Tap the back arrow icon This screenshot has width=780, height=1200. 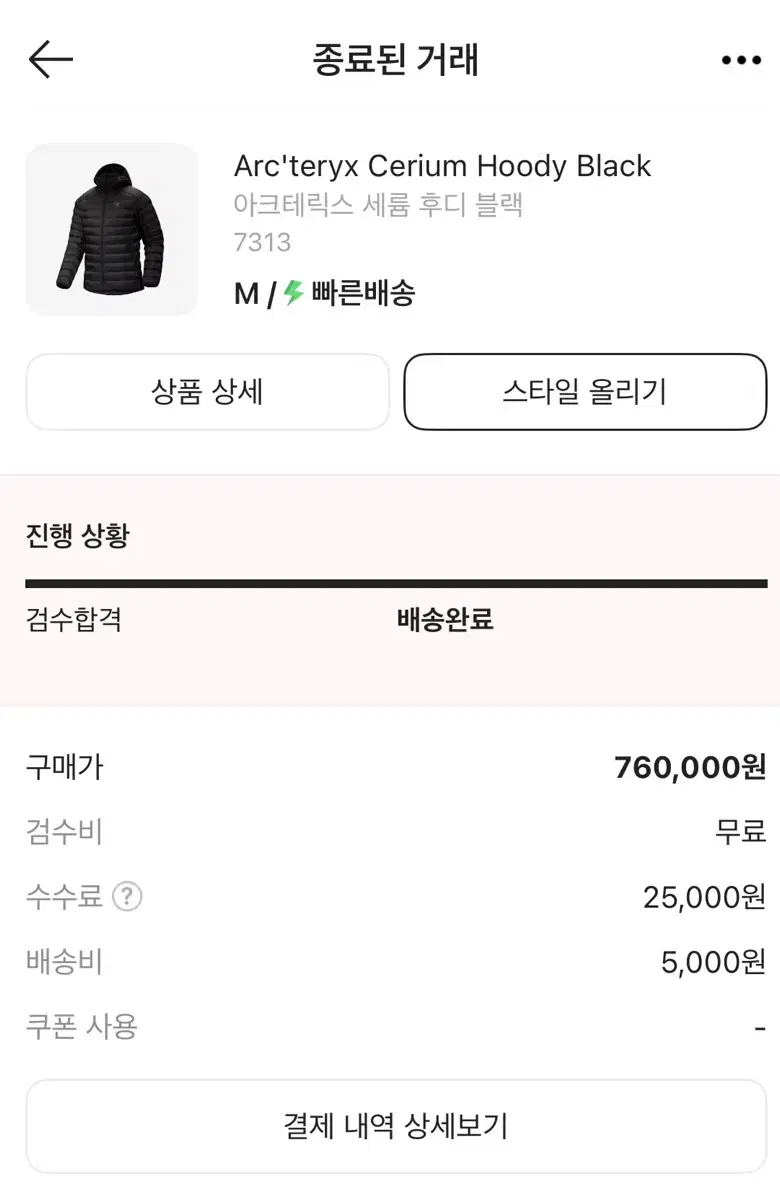(51, 60)
